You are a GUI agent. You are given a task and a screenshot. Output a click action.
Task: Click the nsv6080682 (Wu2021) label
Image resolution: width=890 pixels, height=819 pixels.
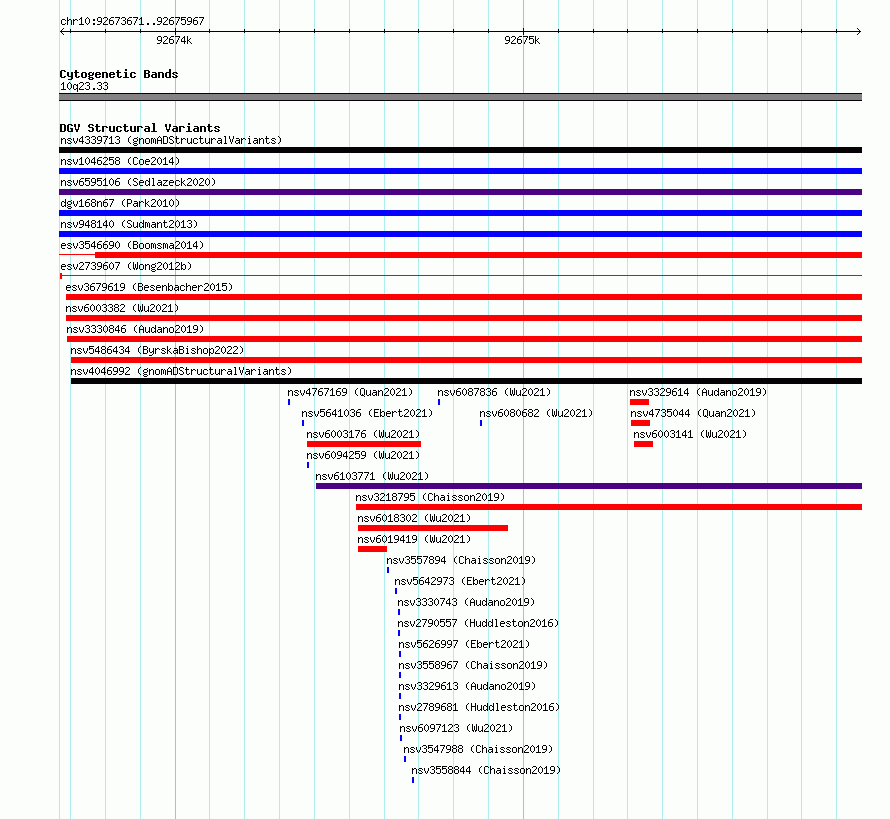point(536,413)
